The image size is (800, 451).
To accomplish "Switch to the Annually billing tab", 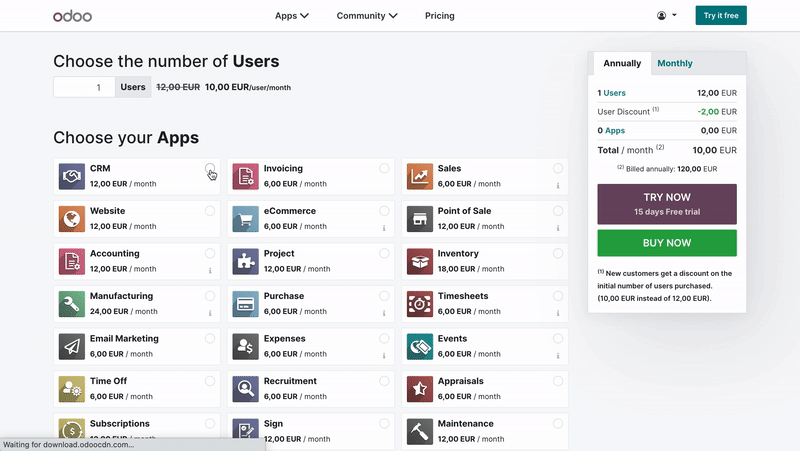I will coord(622,63).
